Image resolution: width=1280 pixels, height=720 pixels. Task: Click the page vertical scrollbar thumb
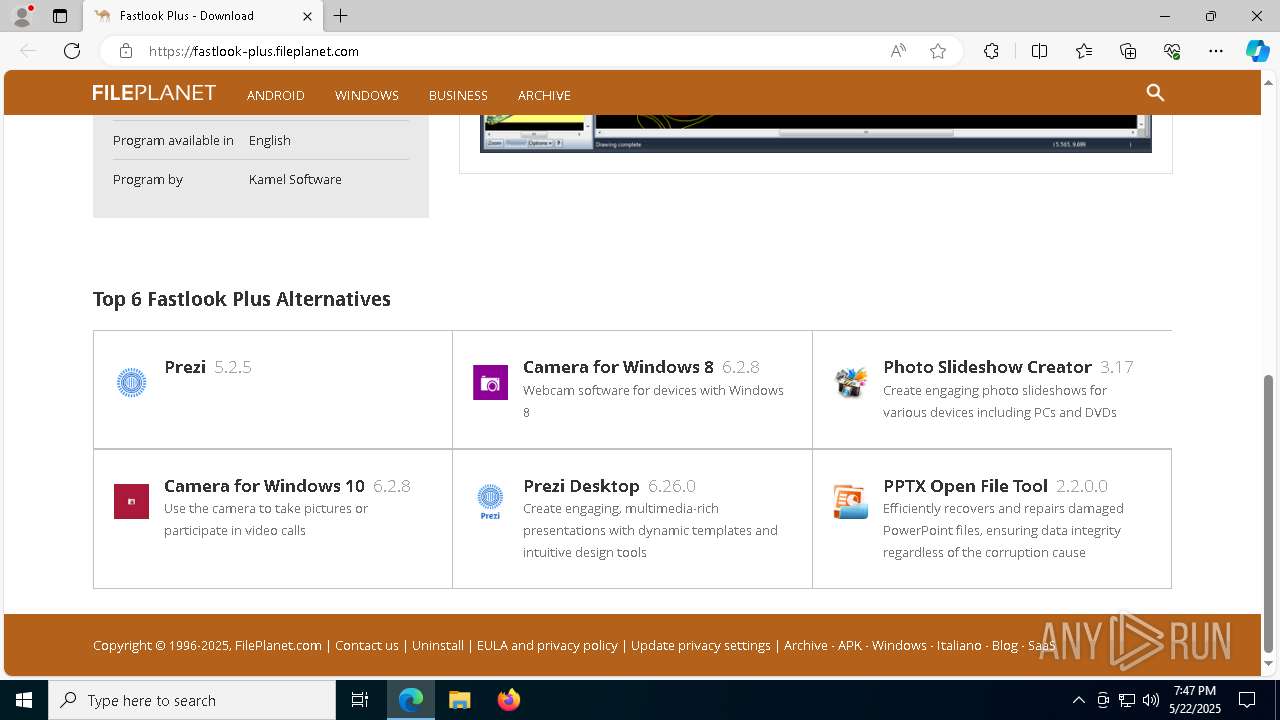click(x=1269, y=513)
